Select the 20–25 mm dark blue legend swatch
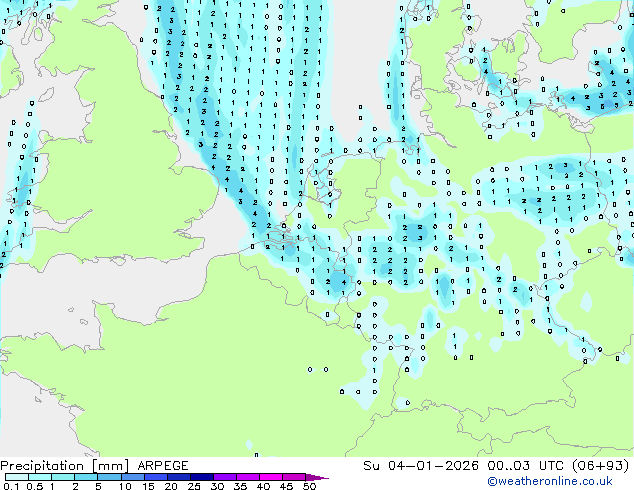 tap(178, 477)
